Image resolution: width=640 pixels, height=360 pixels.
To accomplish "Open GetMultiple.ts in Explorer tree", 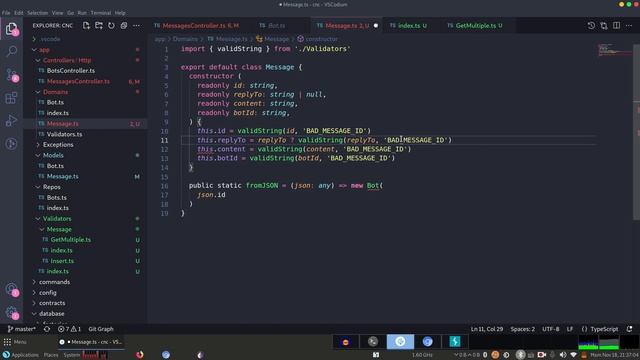I will [71, 240].
